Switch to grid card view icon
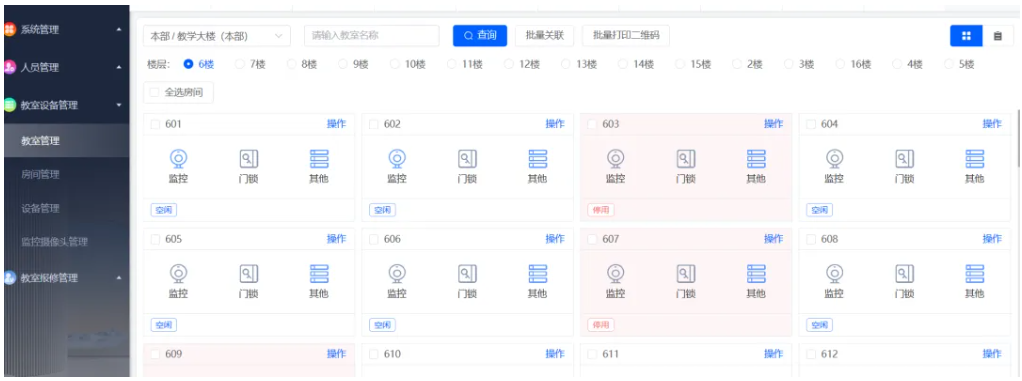 point(967,36)
